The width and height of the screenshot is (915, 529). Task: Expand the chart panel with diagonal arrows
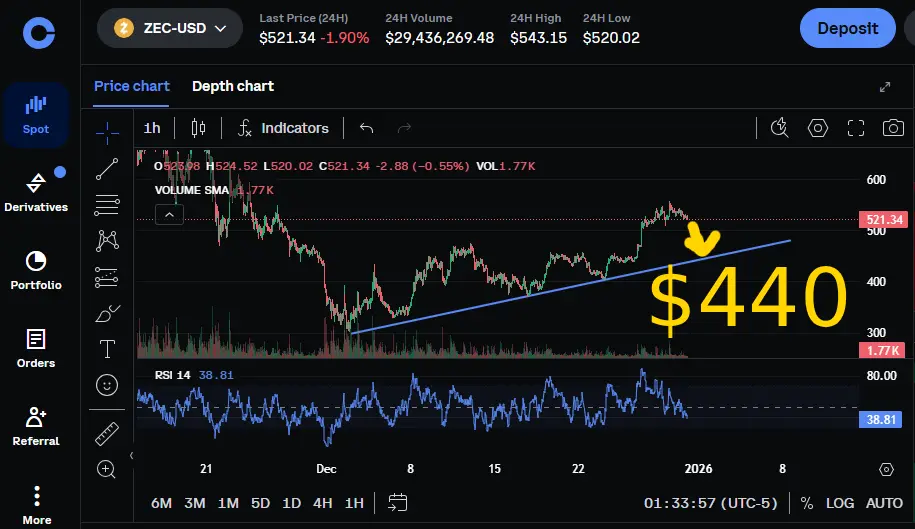pos(885,87)
